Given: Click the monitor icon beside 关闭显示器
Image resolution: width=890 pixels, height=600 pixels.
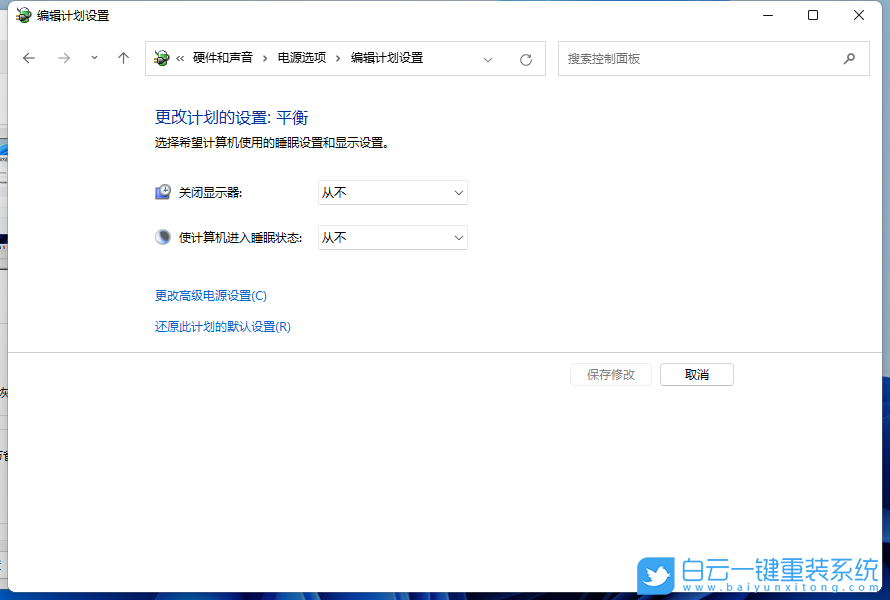Looking at the screenshot, I should 162,191.
